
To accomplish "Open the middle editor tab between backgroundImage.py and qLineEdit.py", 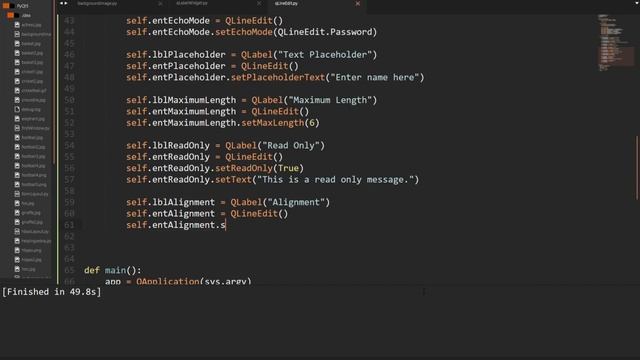I will (192, 4).
